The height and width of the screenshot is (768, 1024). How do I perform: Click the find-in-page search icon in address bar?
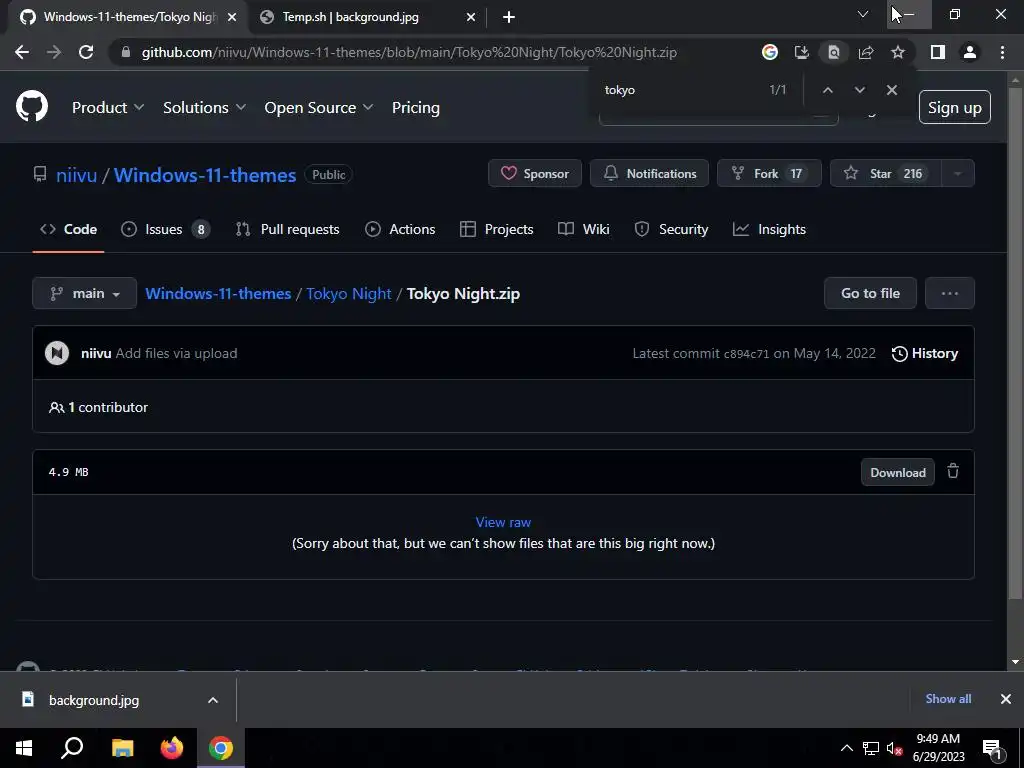(x=833, y=52)
